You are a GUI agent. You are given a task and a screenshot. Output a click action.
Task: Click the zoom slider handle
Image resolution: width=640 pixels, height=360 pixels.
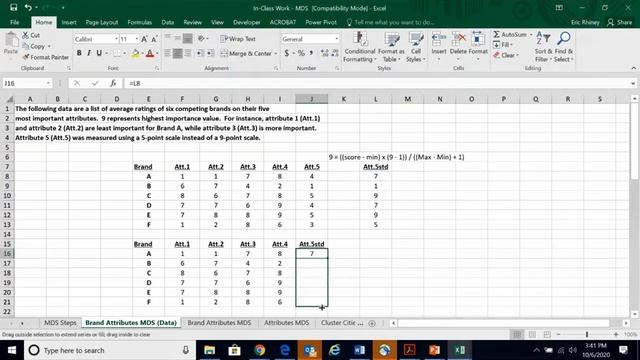click(587, 334)
